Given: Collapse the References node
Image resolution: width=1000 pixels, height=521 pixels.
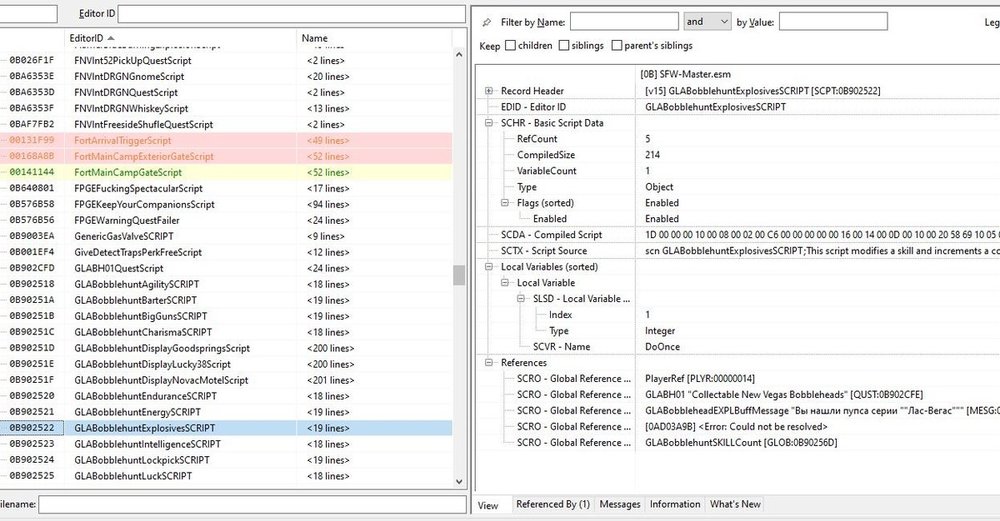Looking at the screenshot, I should (489, 362).
